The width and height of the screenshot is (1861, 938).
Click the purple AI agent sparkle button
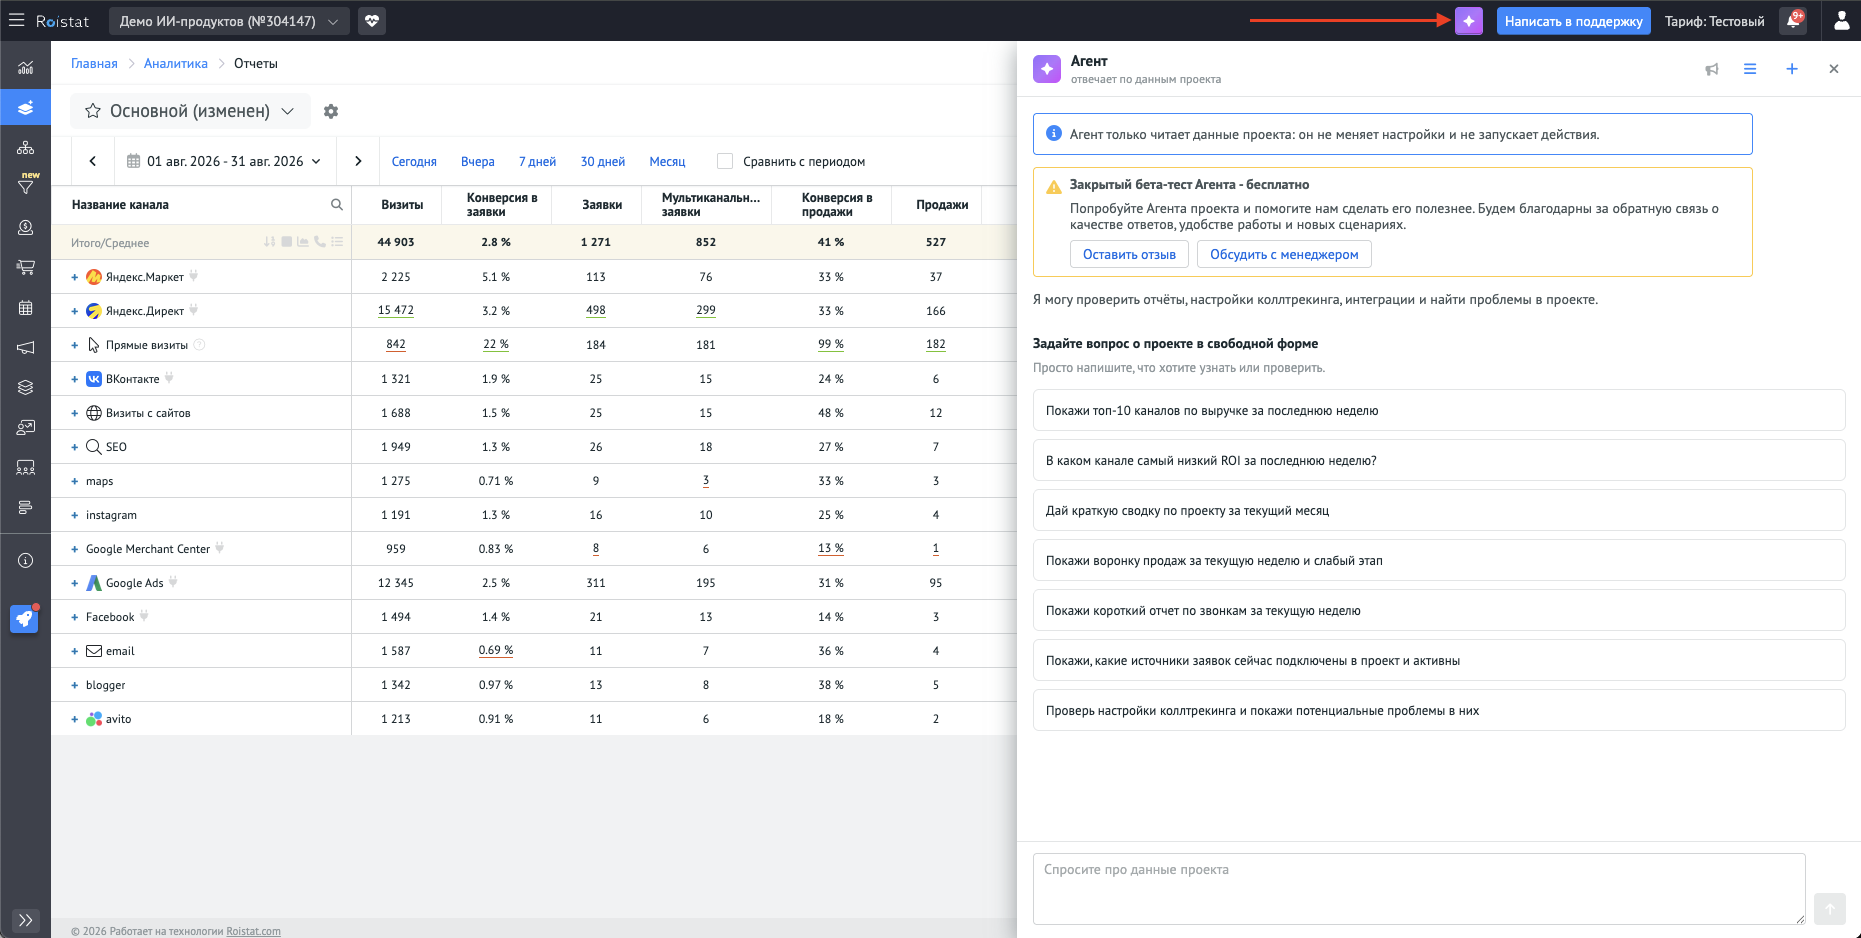(1469, 21)
